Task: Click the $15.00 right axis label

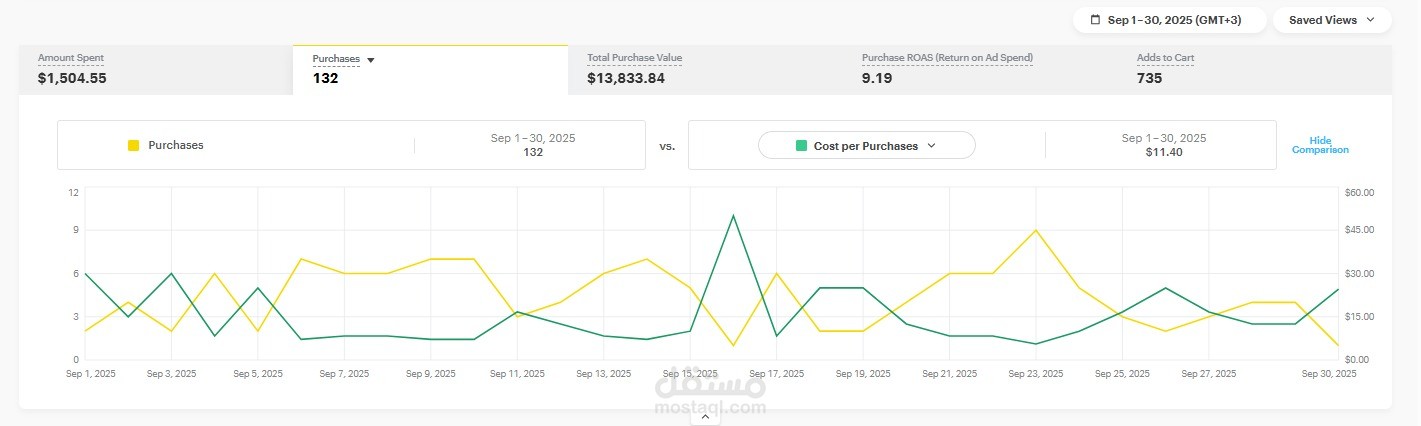Action: pos(1360,317)
